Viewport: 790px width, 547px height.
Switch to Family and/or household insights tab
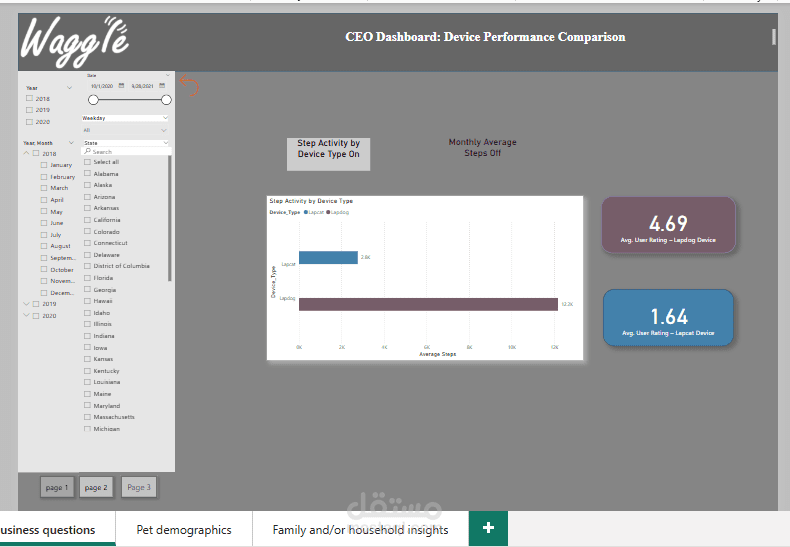pos(360,529)
